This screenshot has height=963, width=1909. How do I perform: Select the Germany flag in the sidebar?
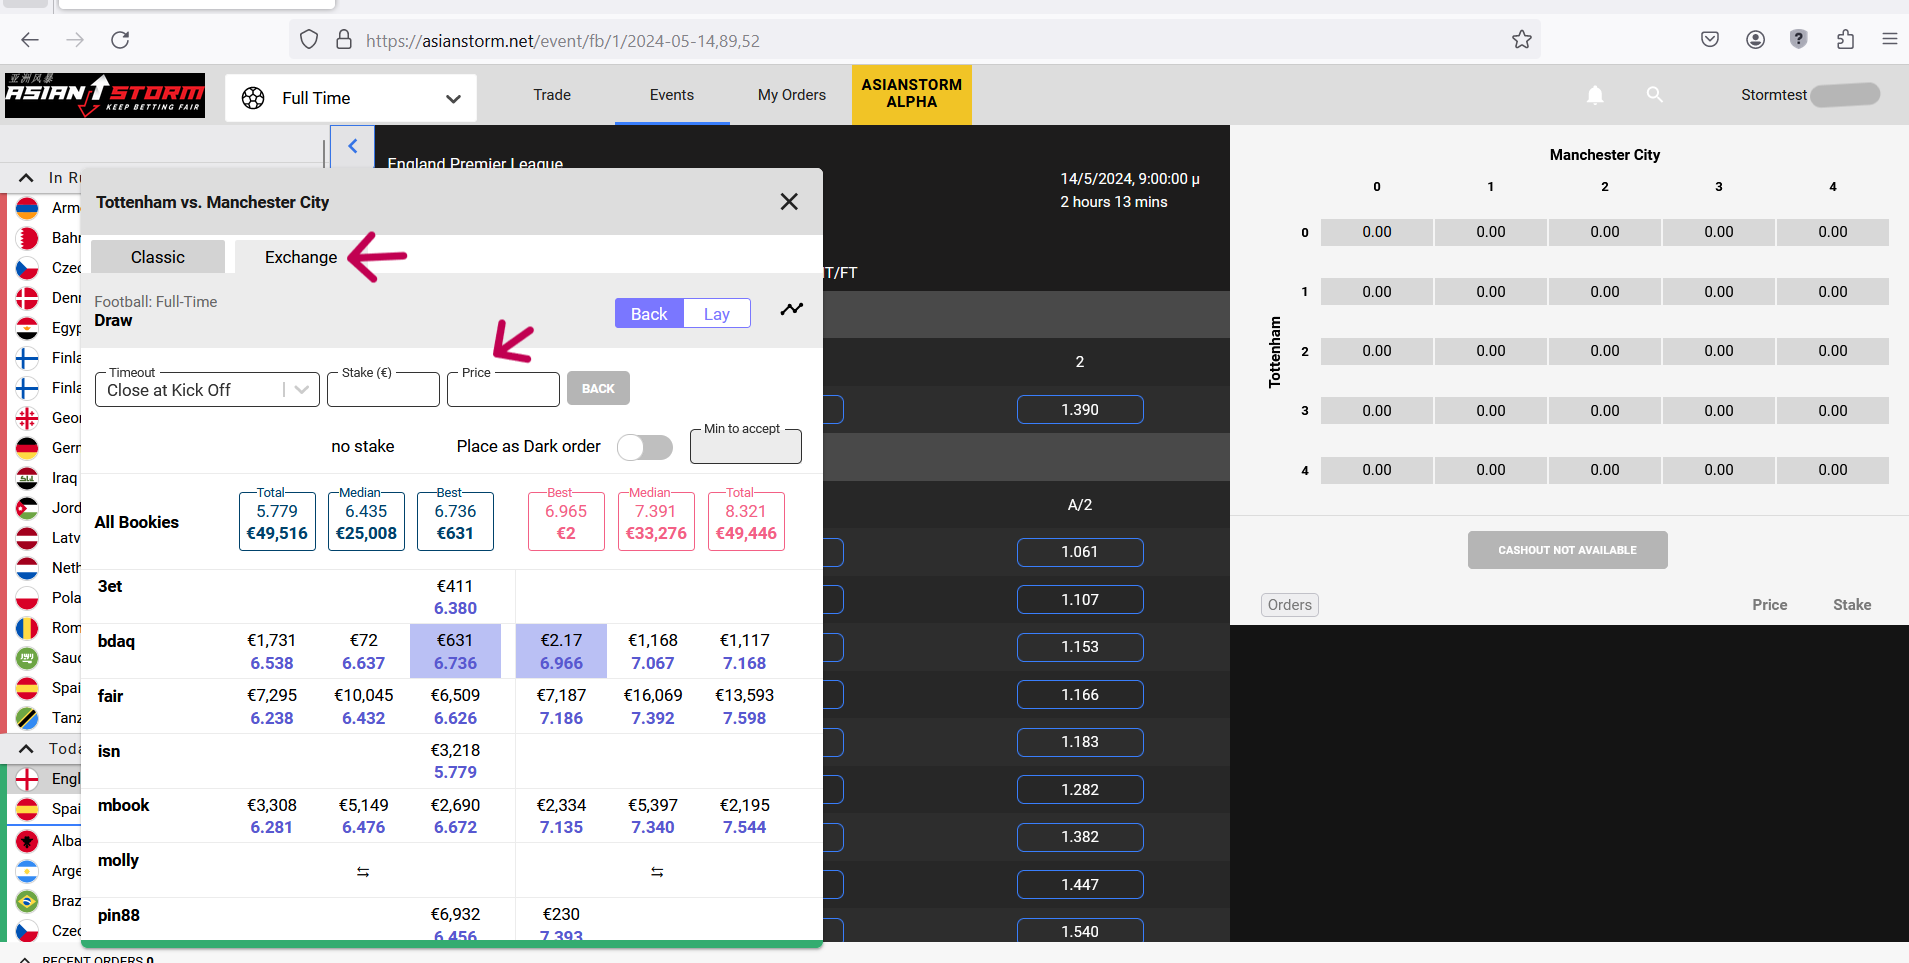coord(27,448)
